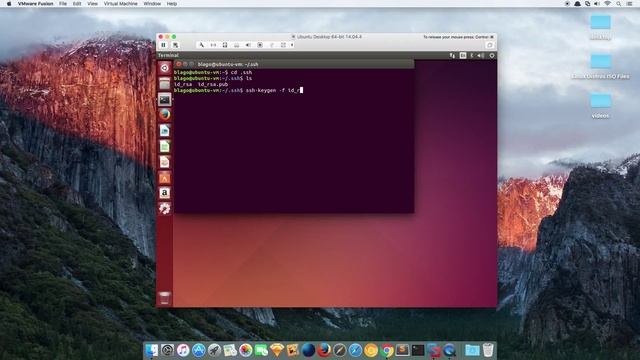Open LibreOffice Calc in the Ubuntu launcher
The height and width of the screenshot is (360, 640).
click(164, 146)
